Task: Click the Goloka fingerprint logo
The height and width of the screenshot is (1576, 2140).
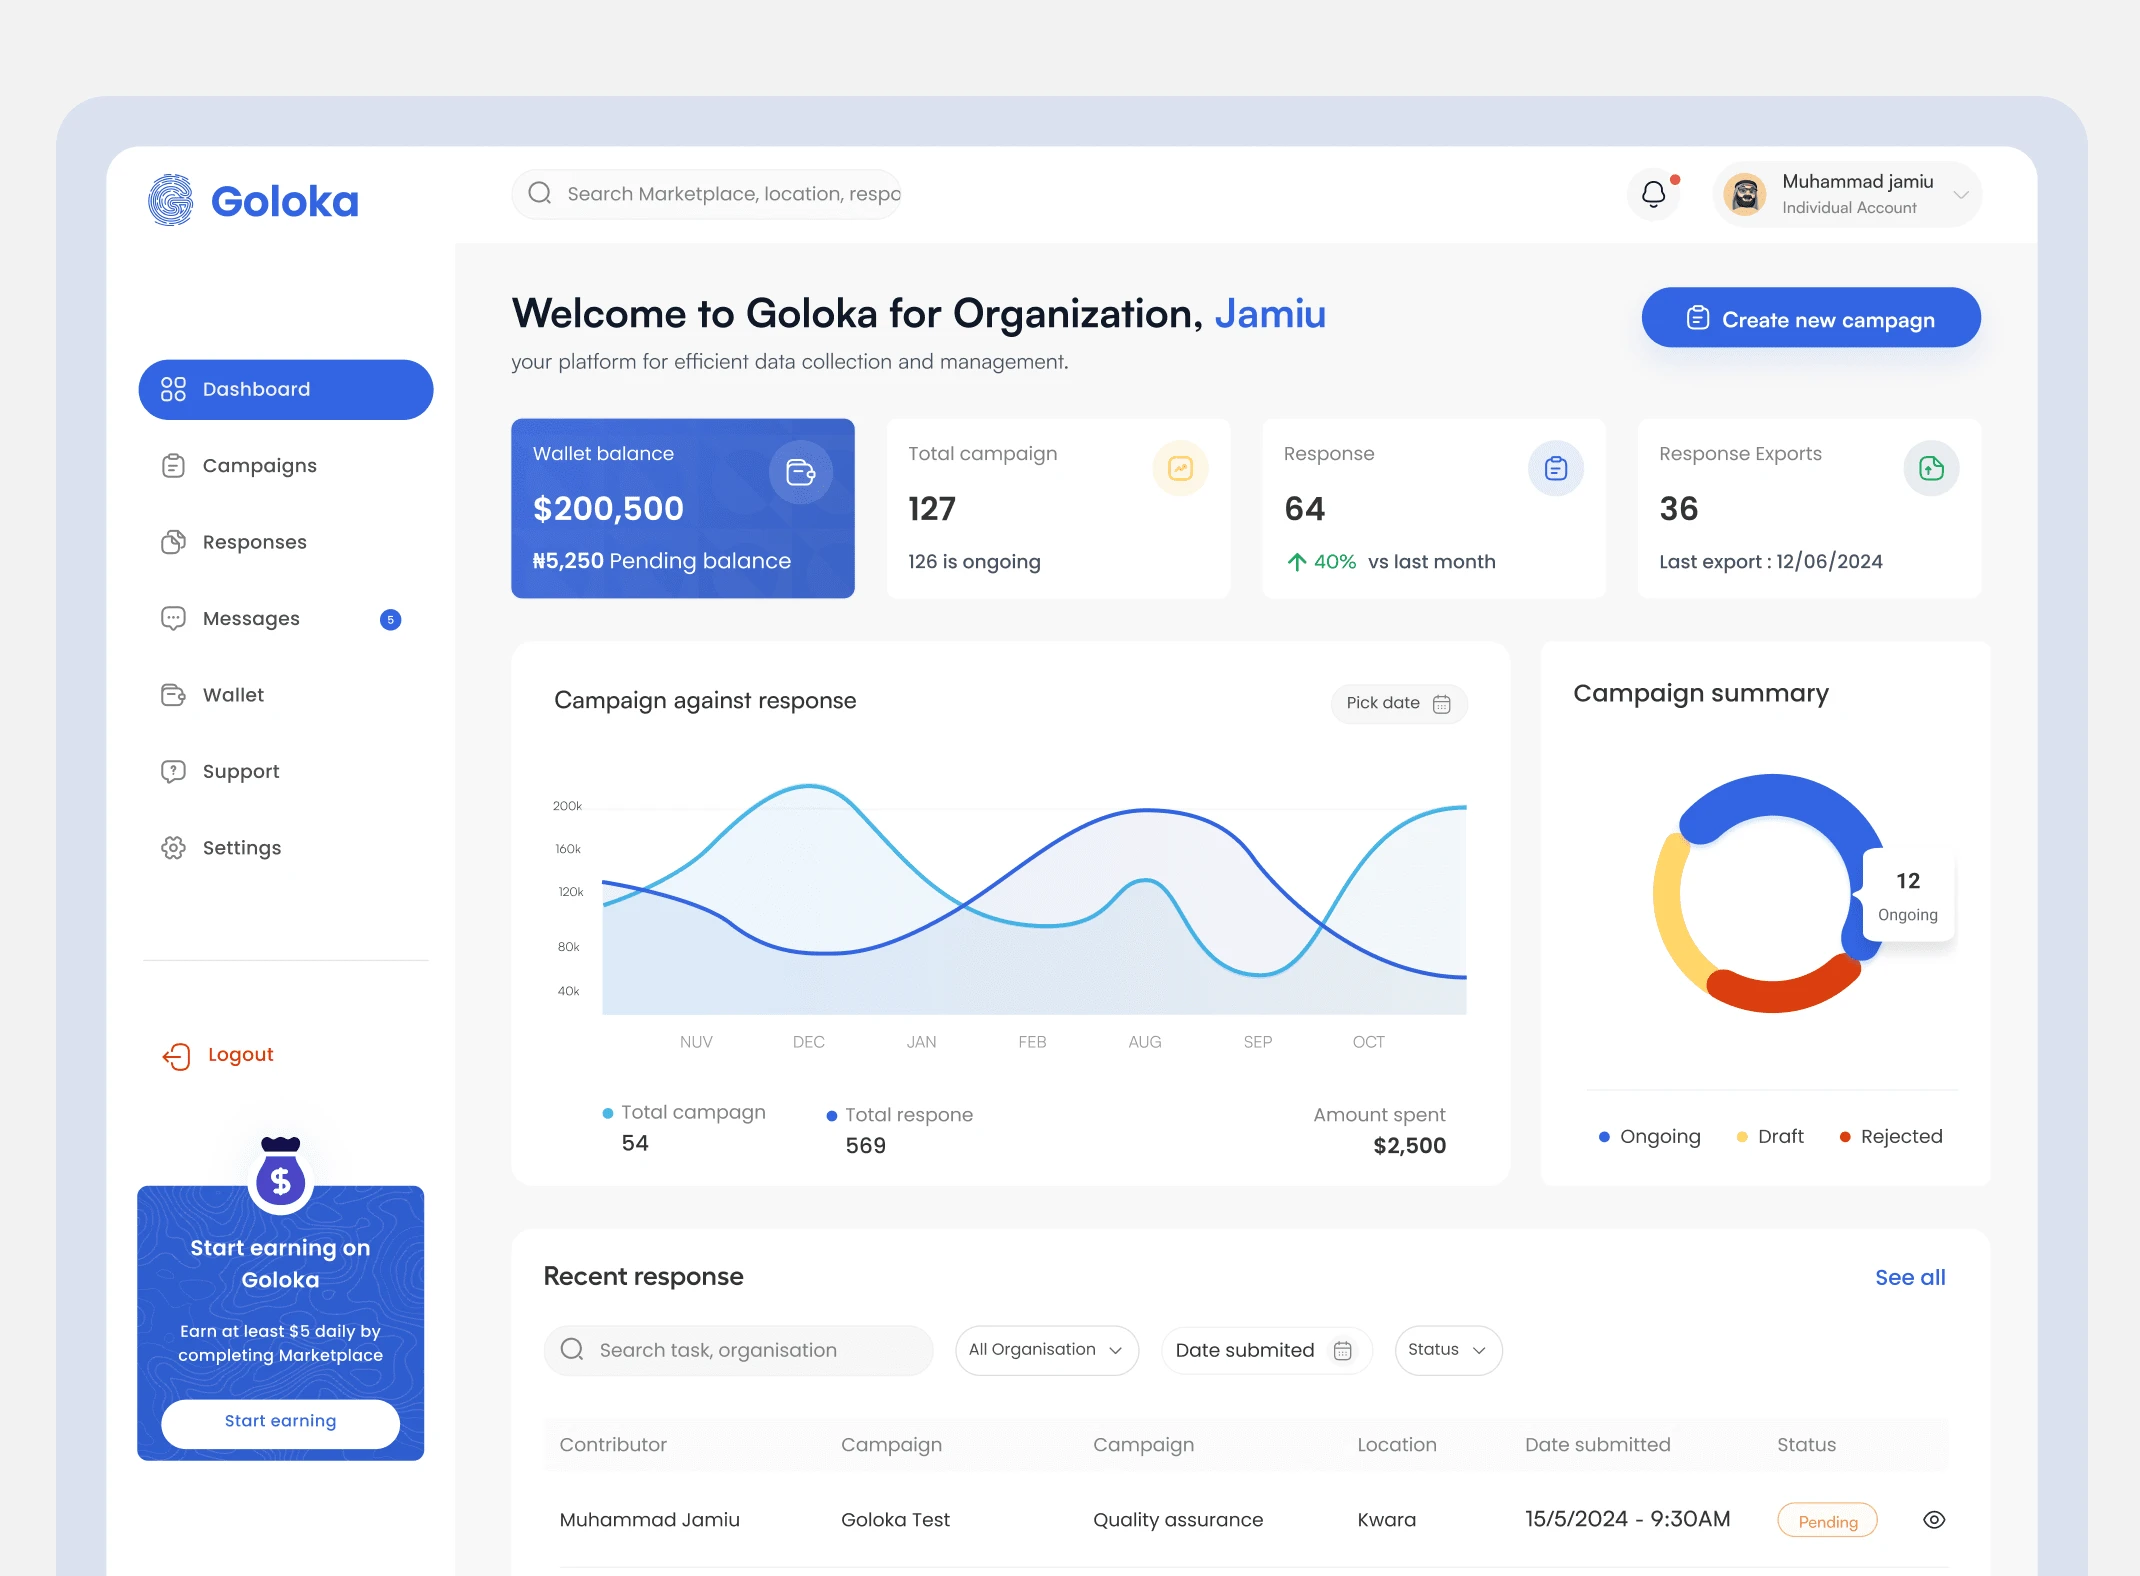Action: 171,200
